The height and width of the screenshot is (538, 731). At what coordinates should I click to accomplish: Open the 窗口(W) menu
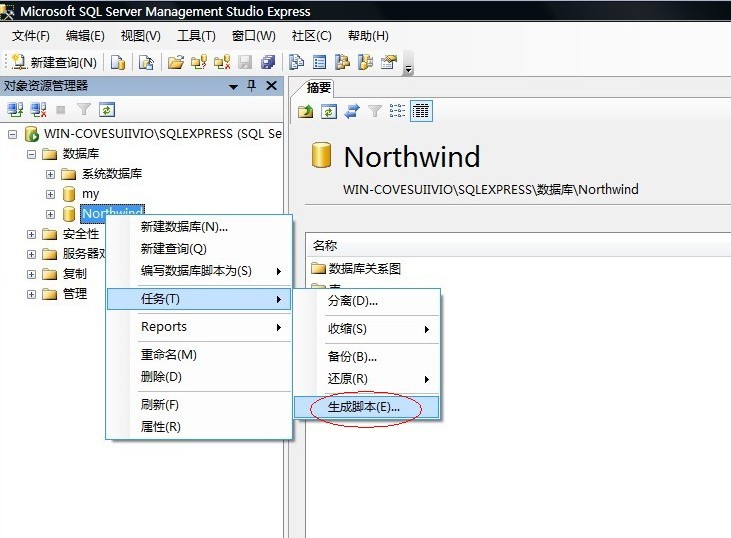point(254,36)
